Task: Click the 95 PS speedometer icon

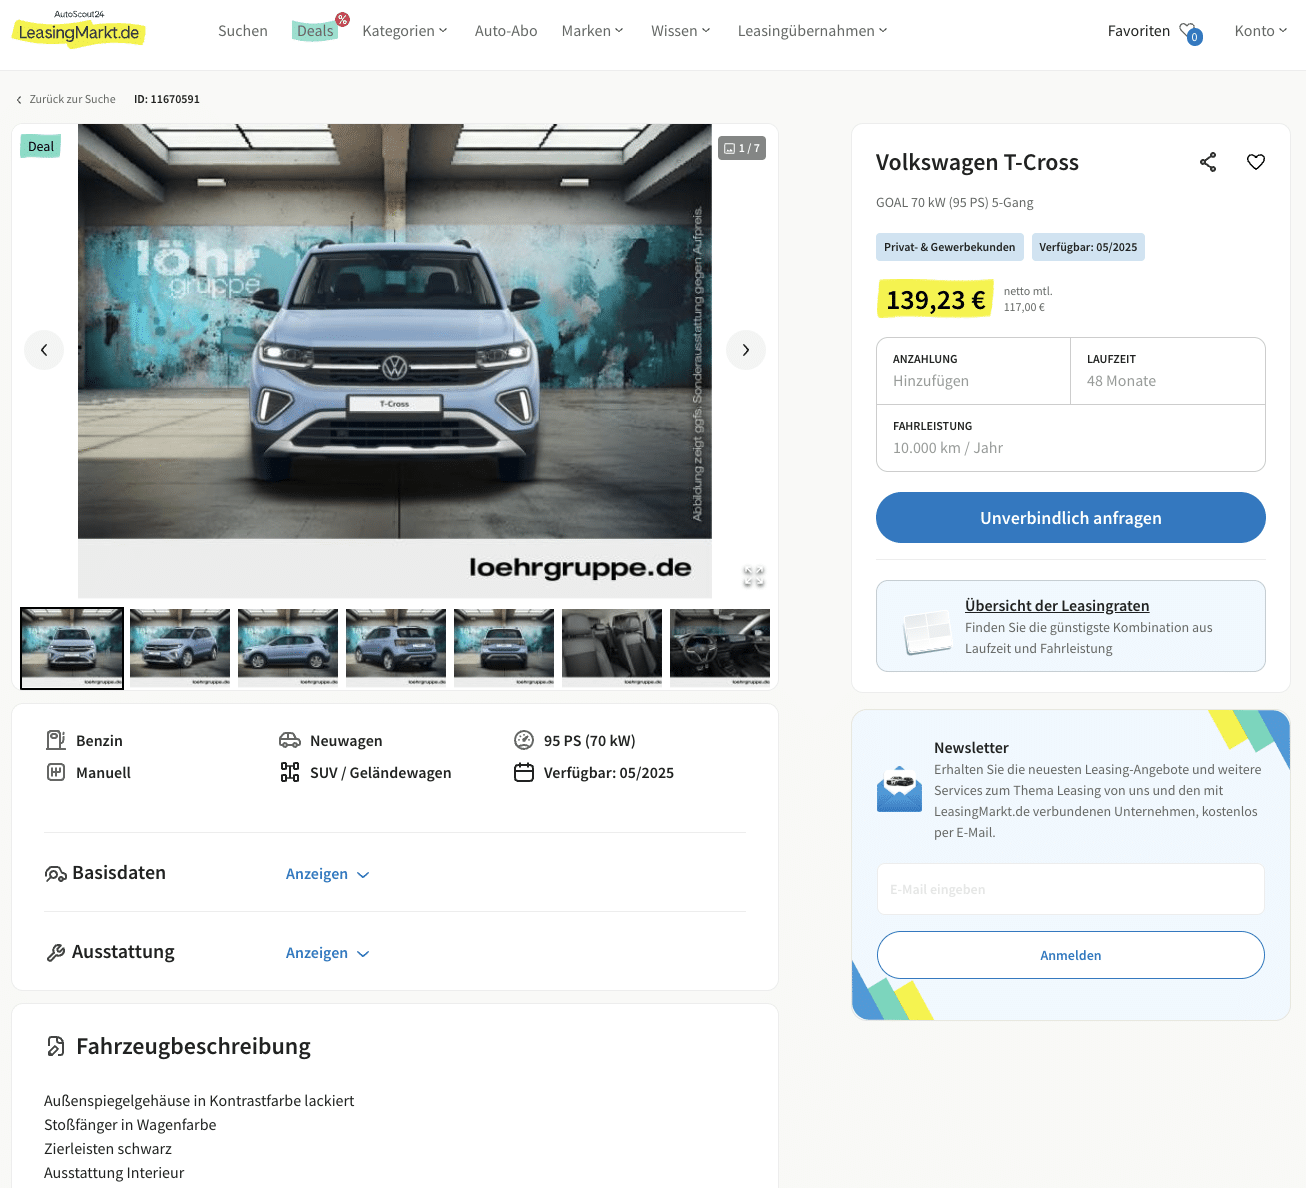Action: point(524,740)
